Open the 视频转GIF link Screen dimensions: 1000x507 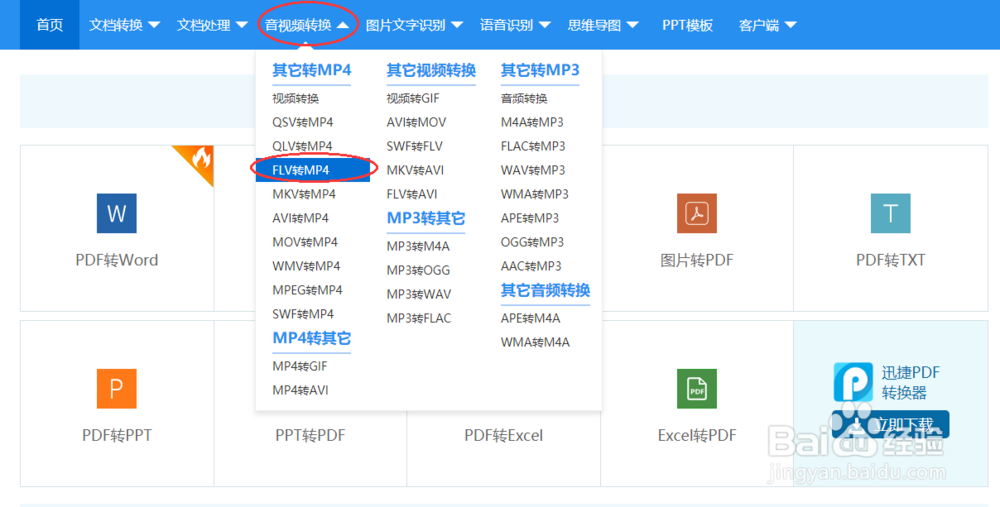click(x=413, y=98)
